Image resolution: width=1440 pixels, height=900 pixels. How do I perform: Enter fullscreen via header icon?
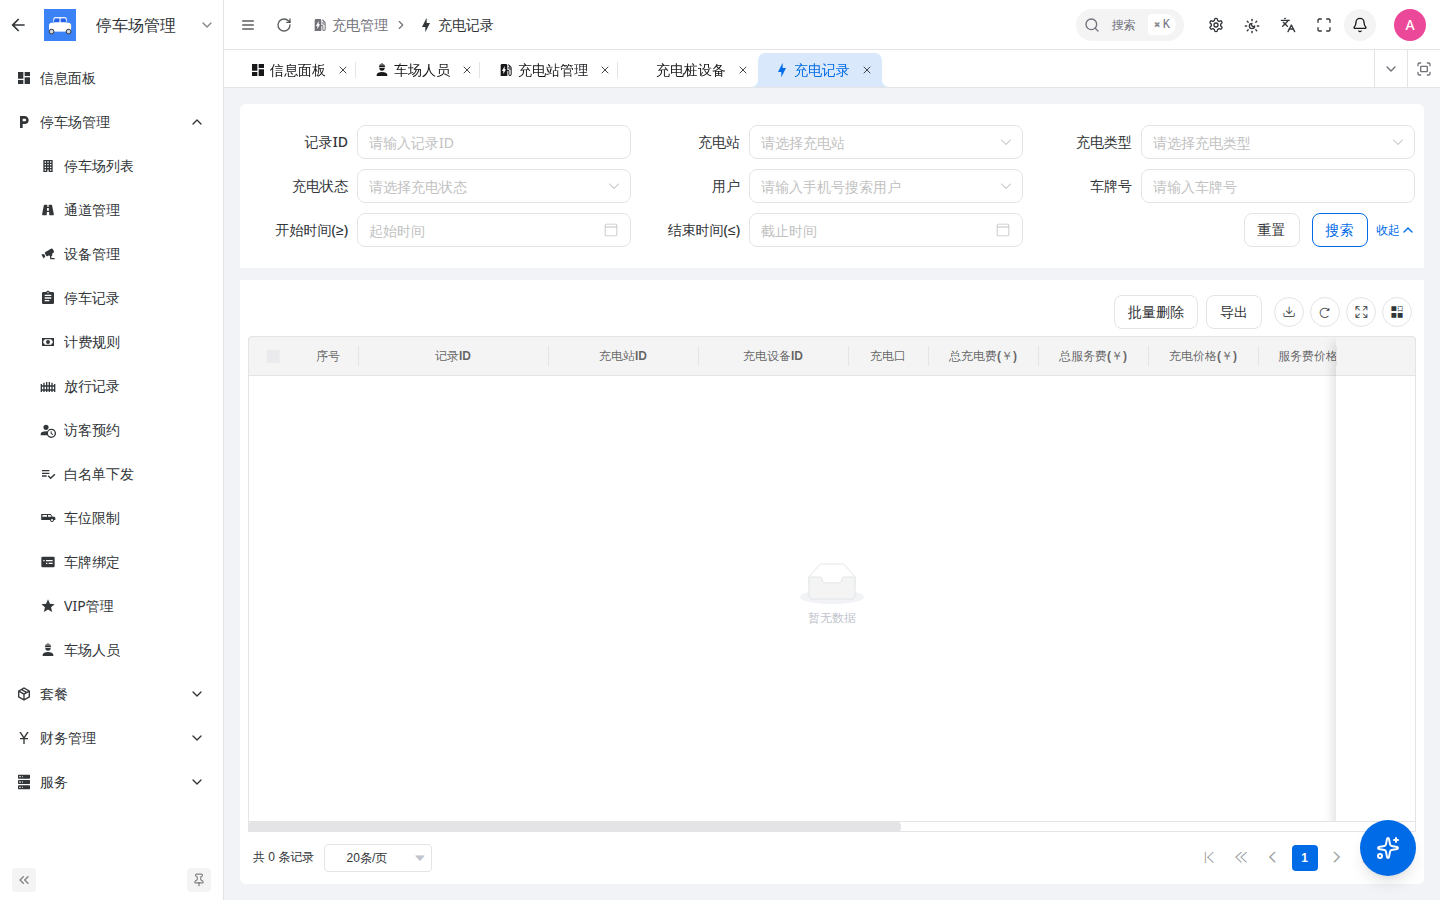click(x=1324, y=25)
